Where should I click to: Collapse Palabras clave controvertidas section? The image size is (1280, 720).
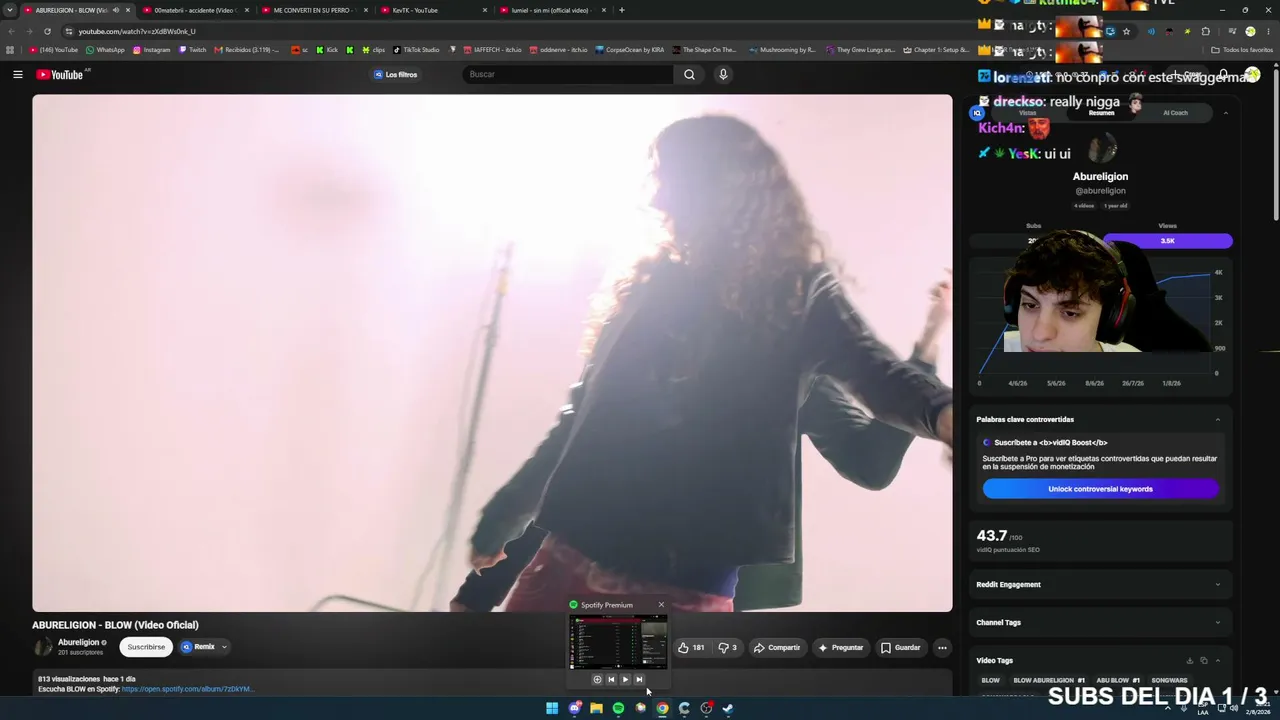(1217, 419)
